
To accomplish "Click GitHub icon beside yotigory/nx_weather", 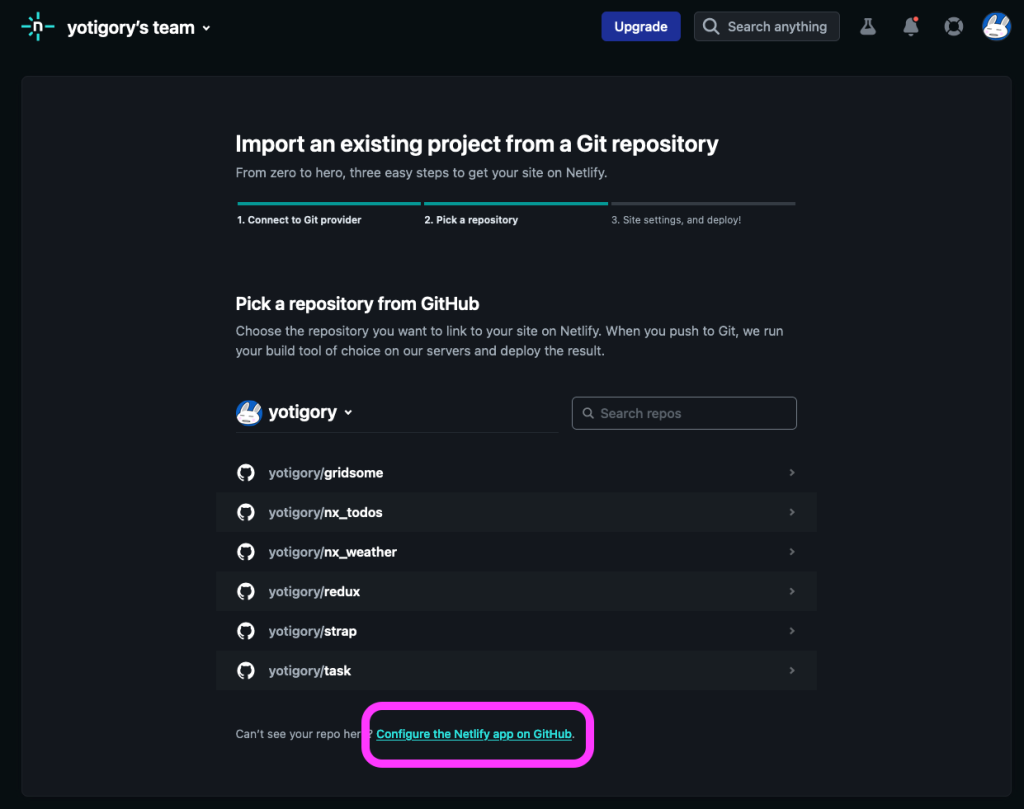I will coord(246,552).
